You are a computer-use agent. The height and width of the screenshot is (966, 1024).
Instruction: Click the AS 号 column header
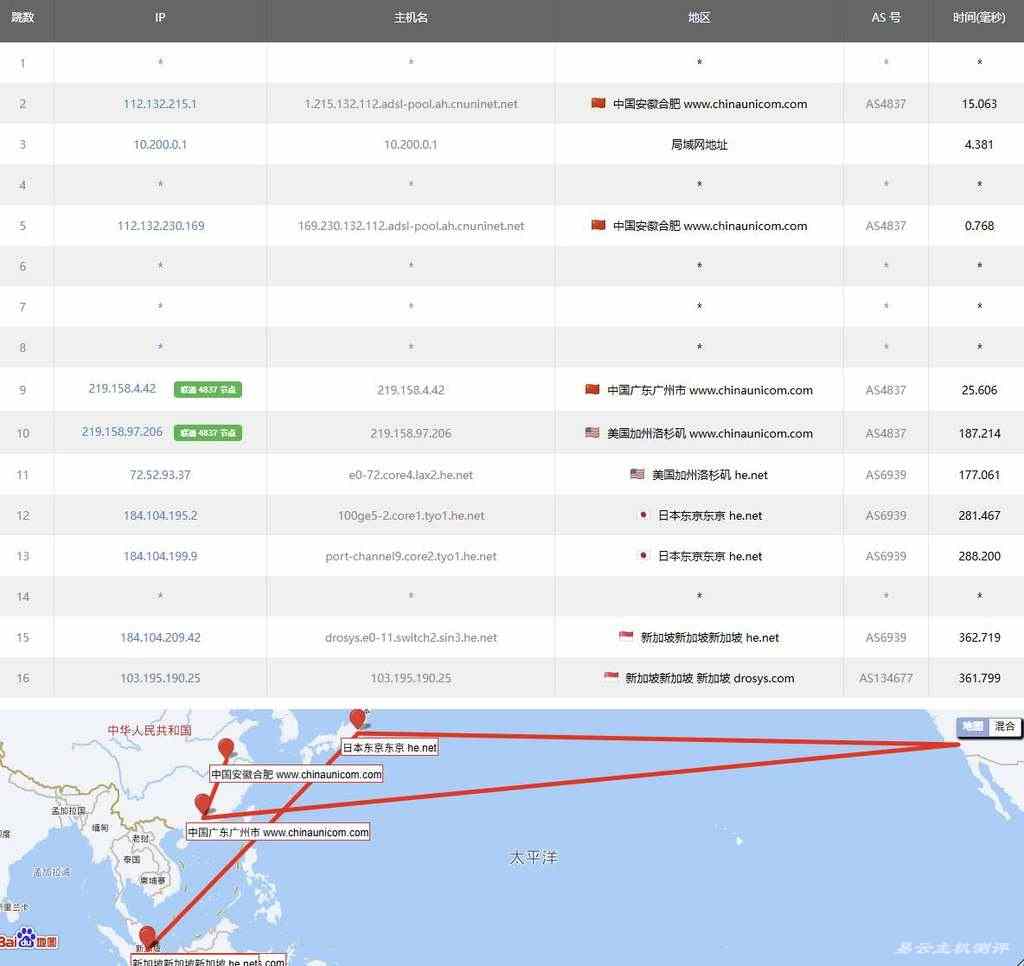click(x=886, y=18)
